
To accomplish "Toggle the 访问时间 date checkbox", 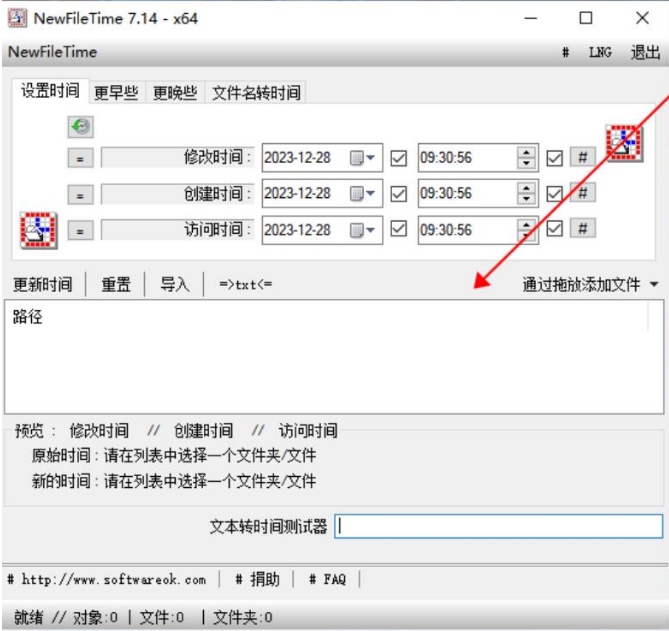I will click(398, 229).
